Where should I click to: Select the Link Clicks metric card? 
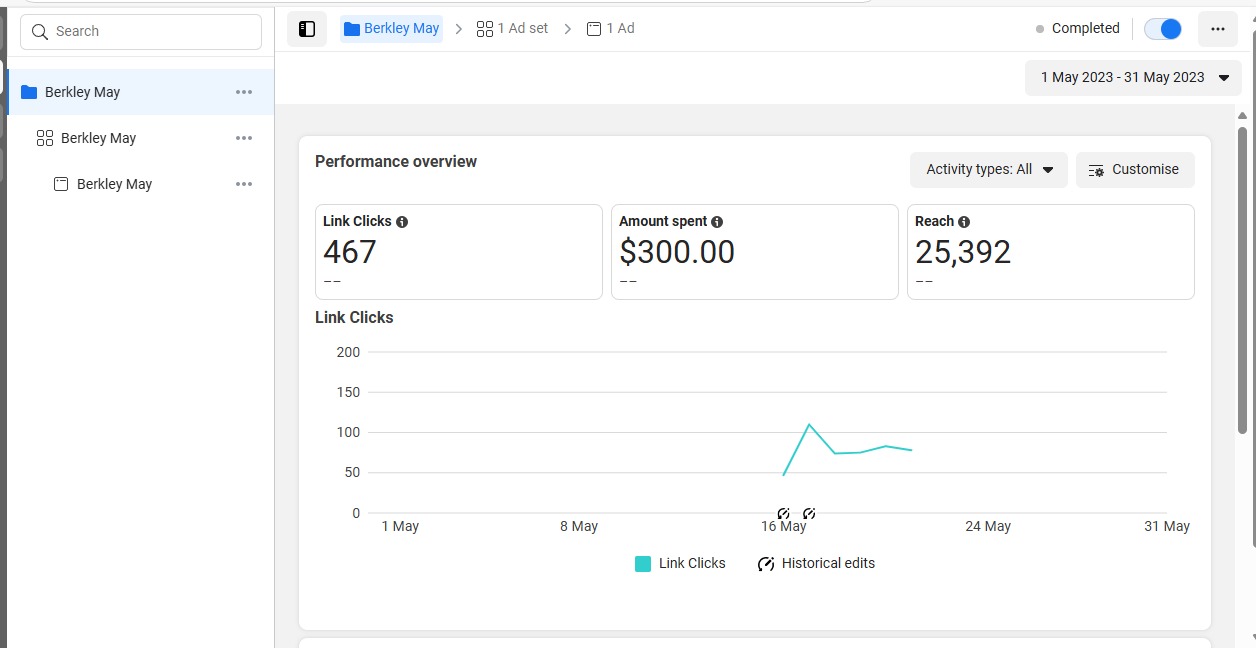point(458,252)
